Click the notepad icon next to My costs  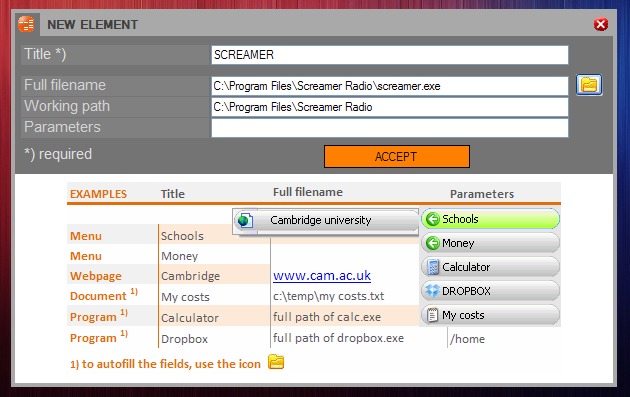[x=432, y=315]
